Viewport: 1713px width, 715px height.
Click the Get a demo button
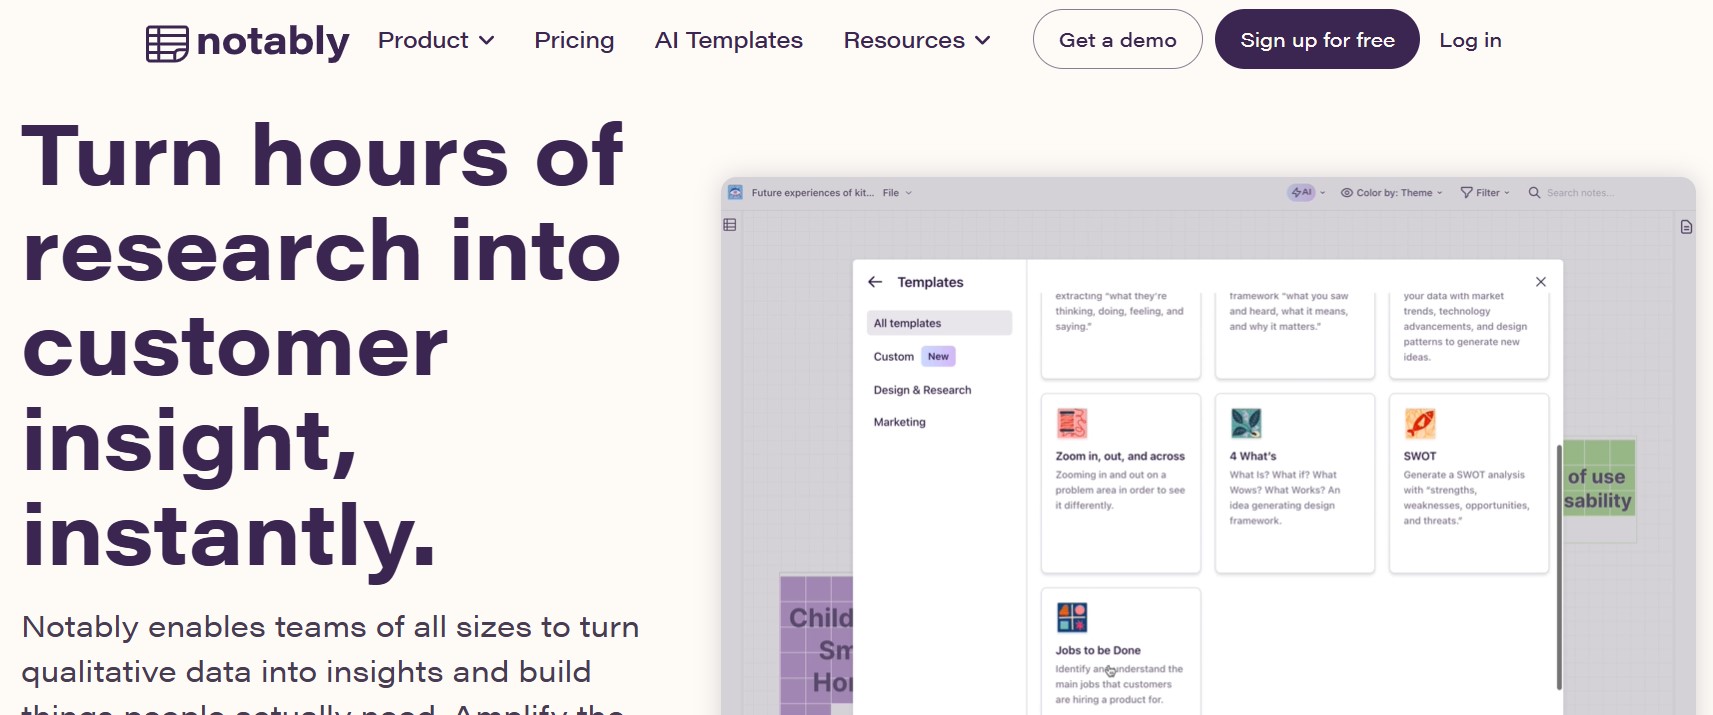(1117, 40)
